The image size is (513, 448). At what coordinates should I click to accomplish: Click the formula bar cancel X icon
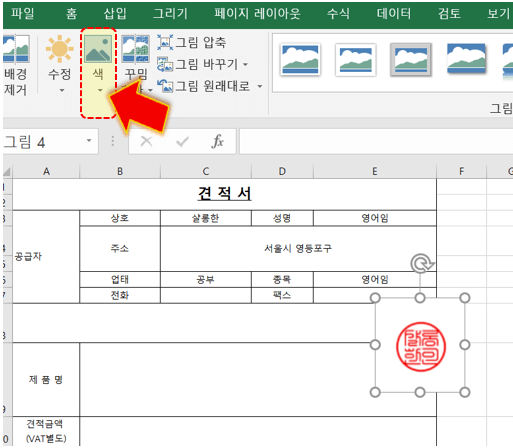pyautogui.click(x=146, y=142)
